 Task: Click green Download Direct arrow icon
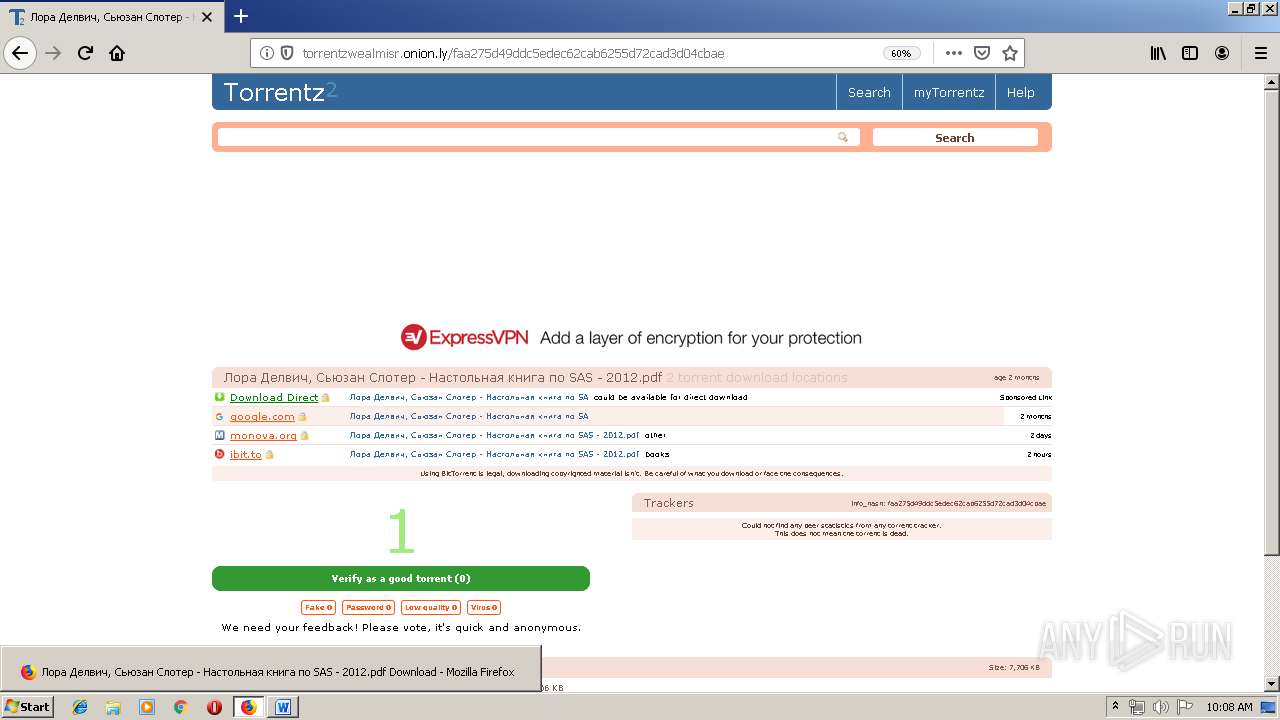[220, 397]
